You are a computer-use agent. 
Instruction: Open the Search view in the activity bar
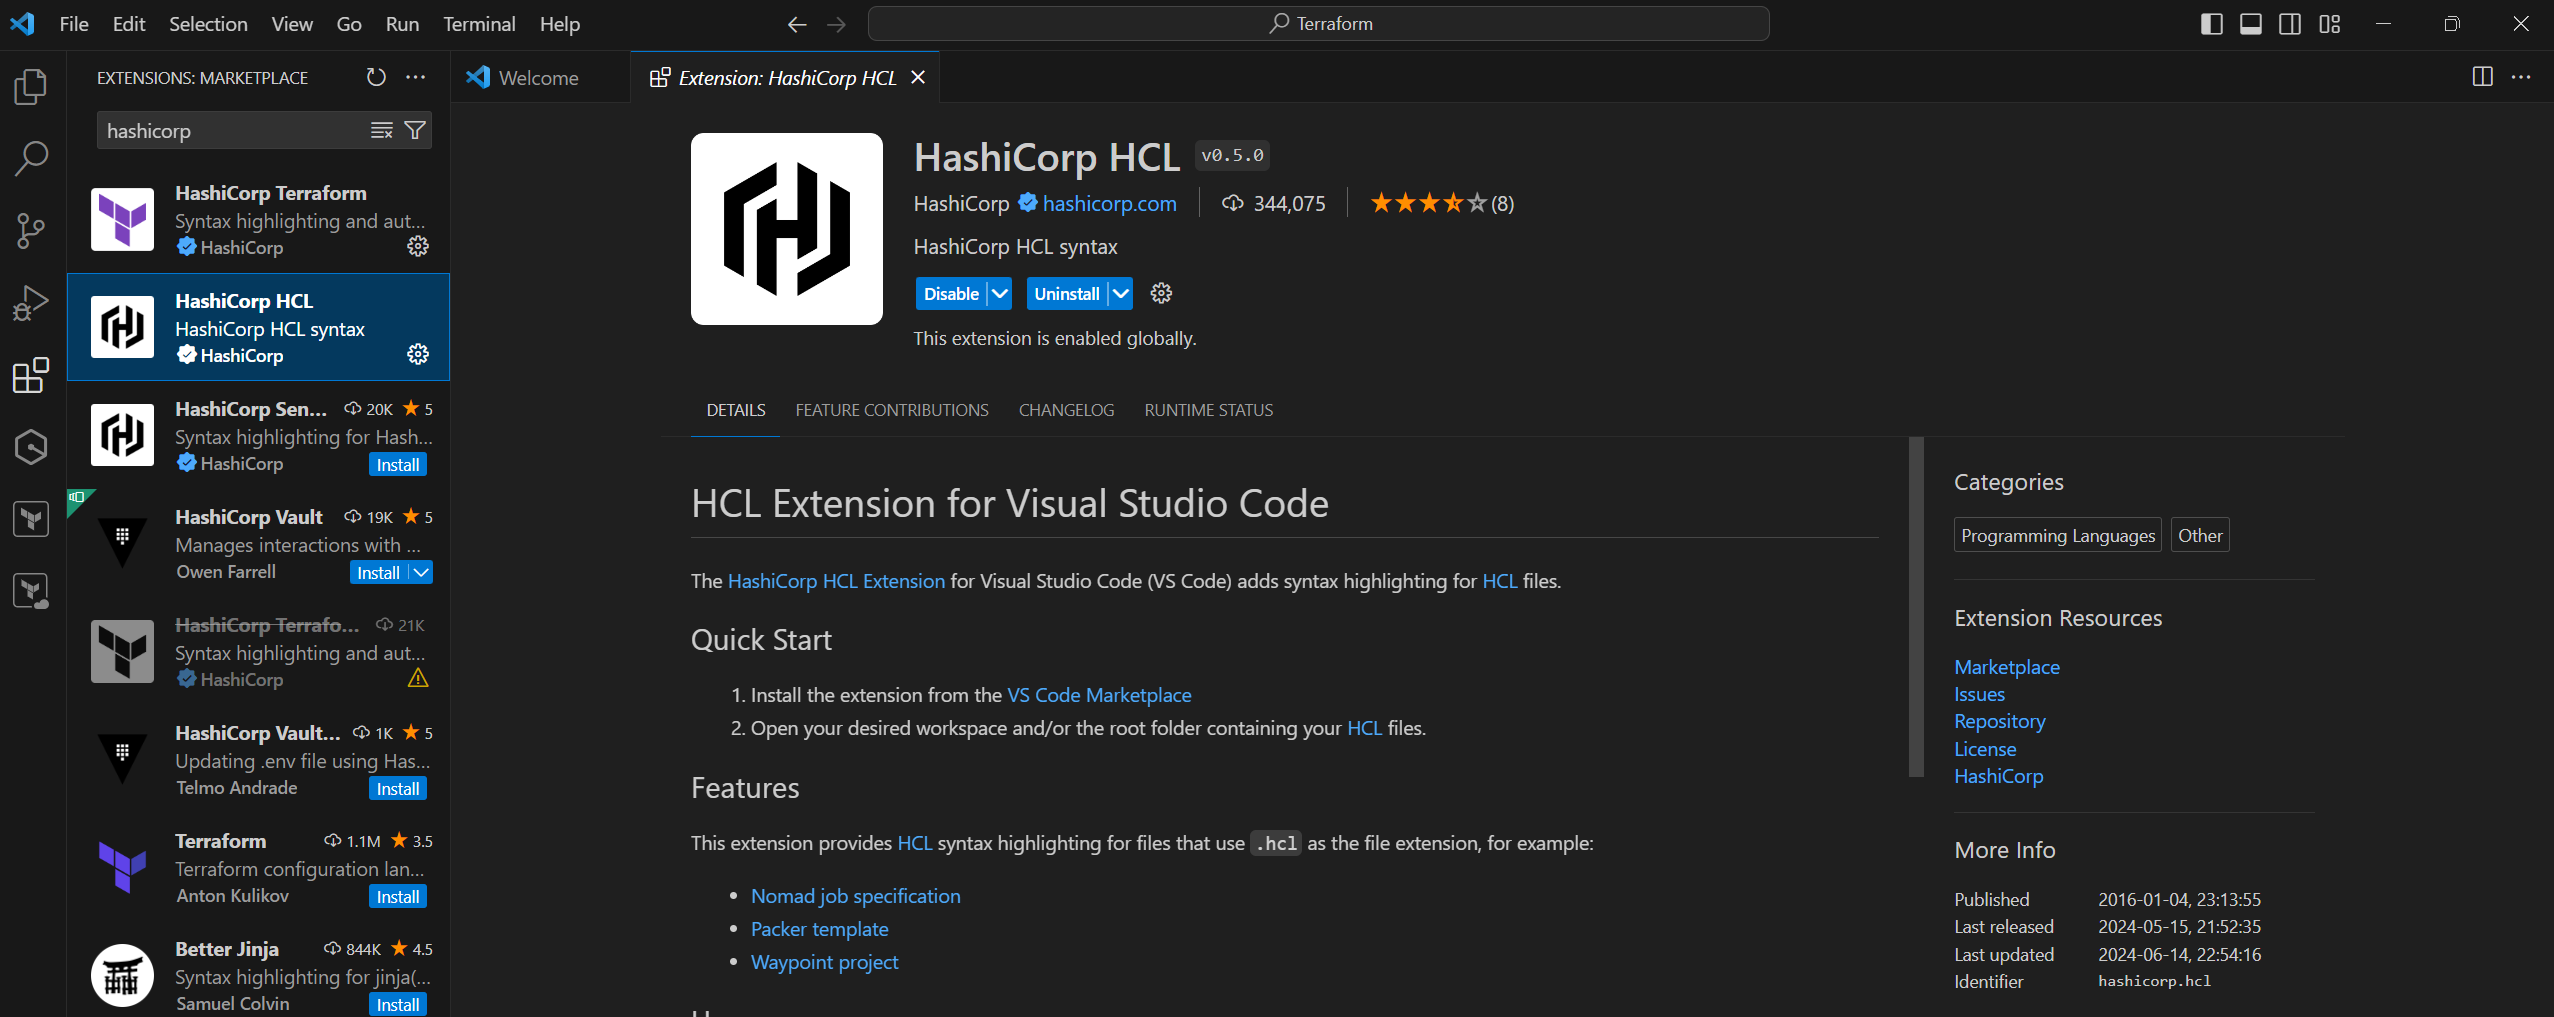pos(31,159)
